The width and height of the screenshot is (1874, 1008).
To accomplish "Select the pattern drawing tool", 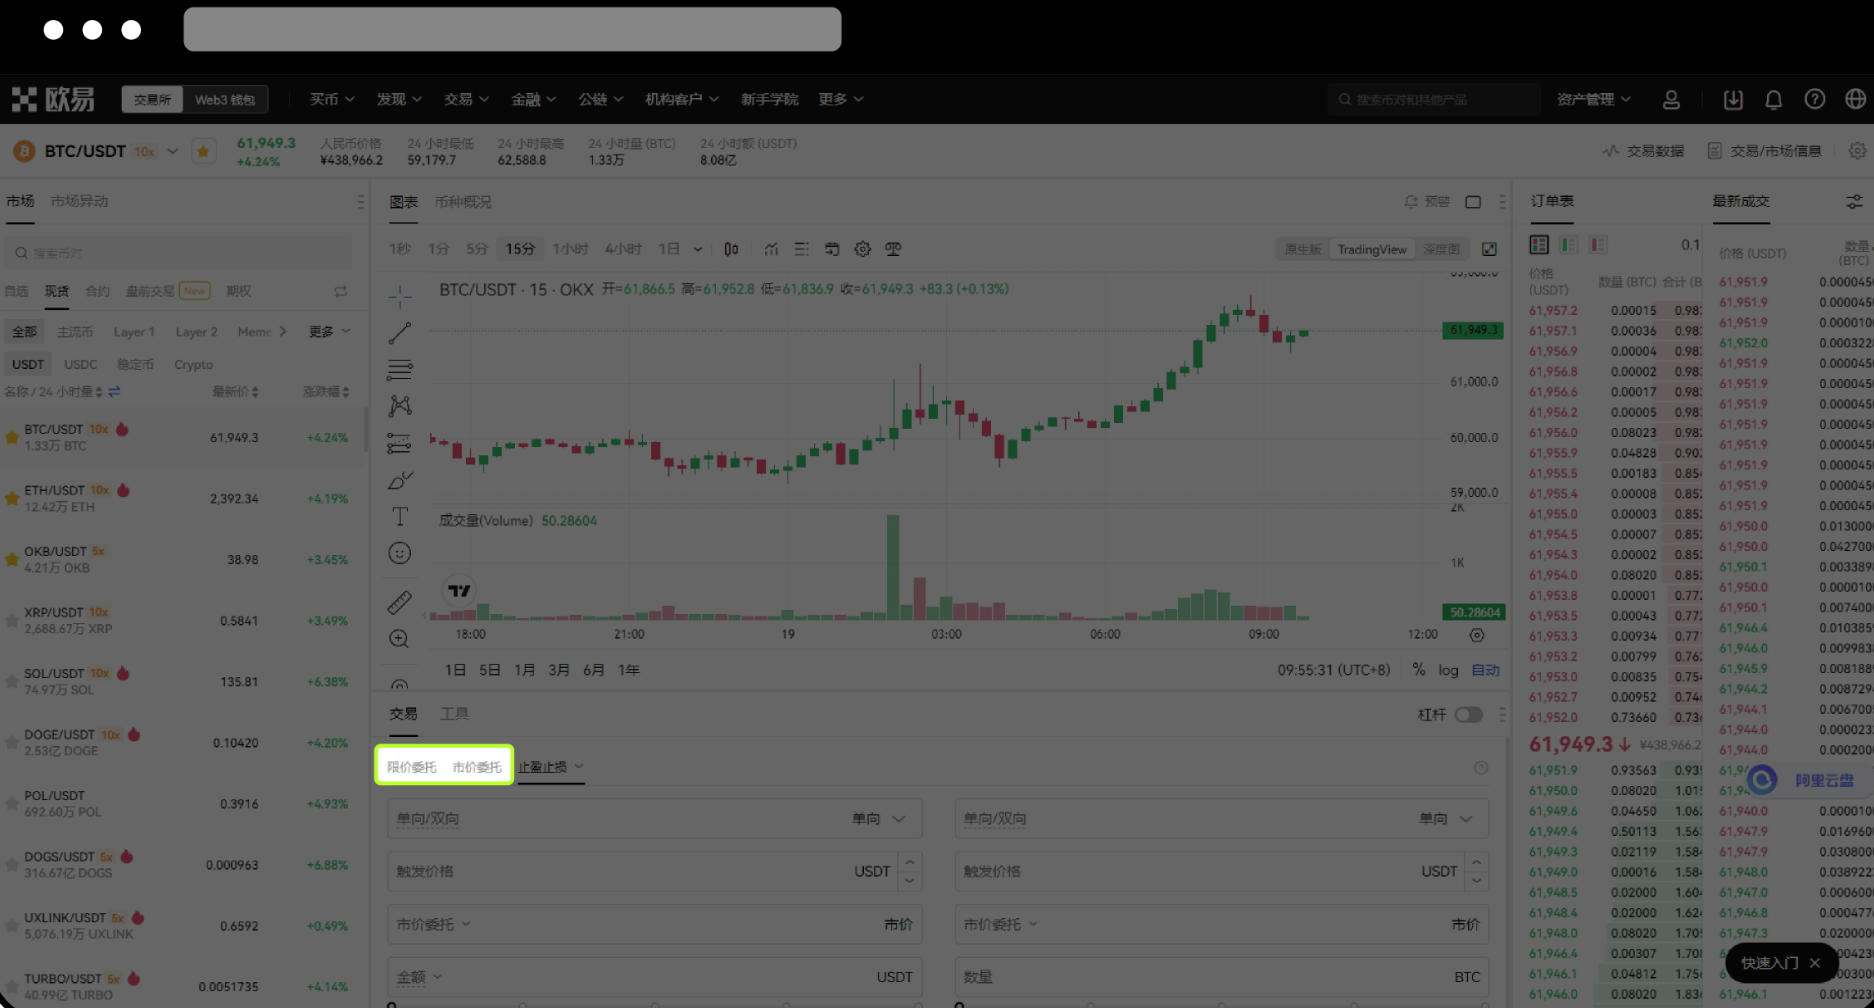I will point(400,406).
